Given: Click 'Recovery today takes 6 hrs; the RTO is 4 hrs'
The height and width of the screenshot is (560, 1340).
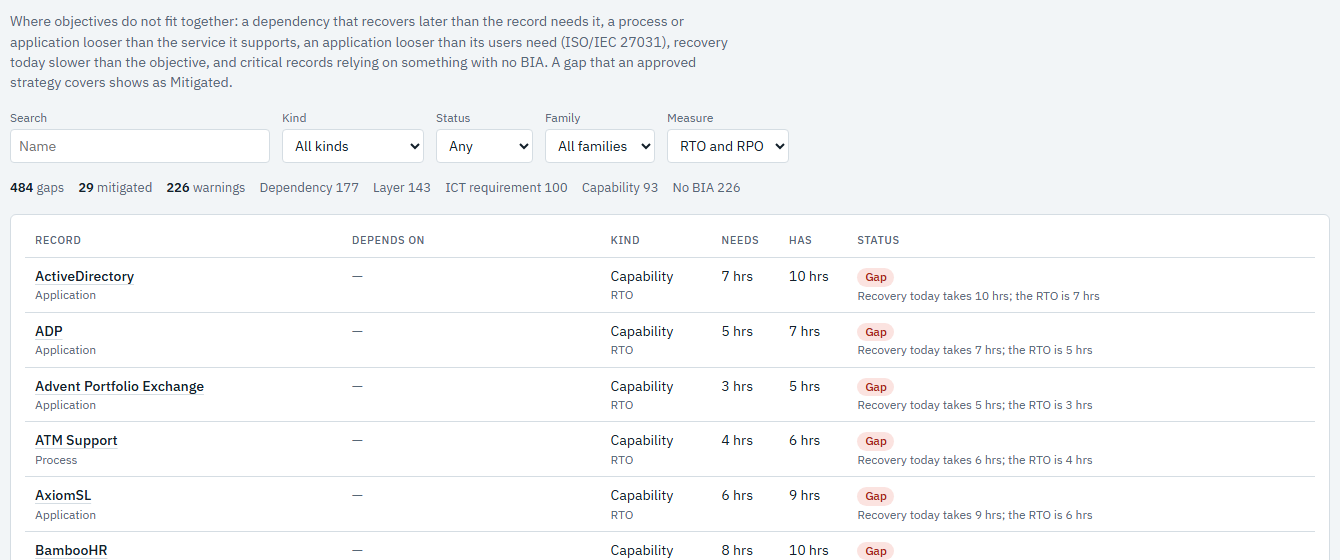Looking at the screenshot, I should (x=975, y=460).
